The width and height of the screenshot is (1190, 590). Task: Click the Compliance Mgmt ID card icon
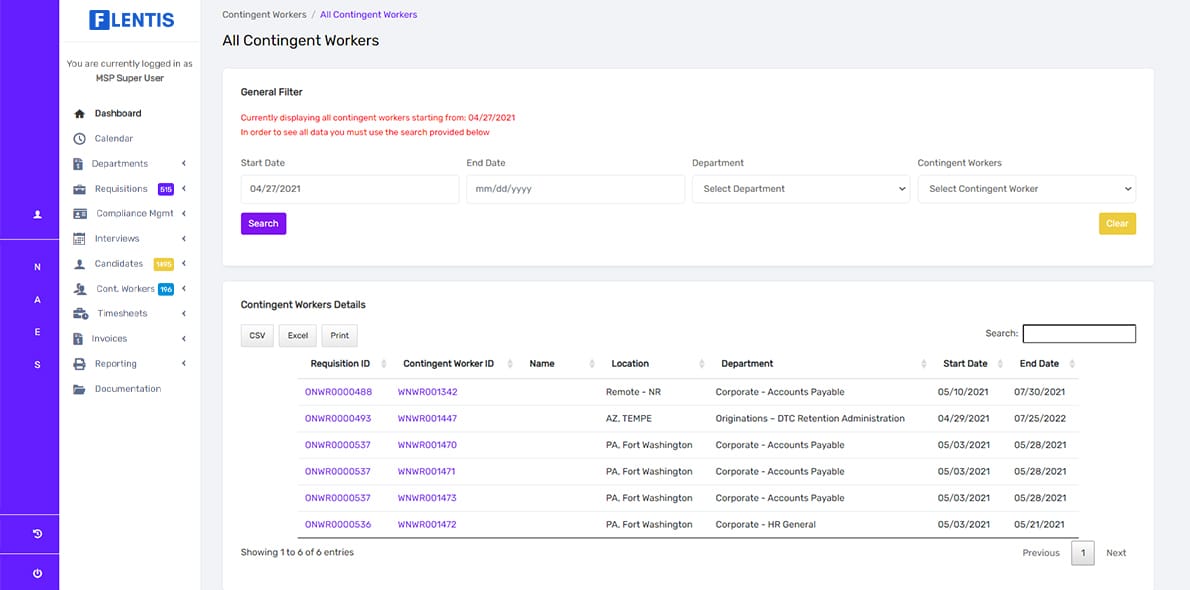(x=80, y=214)
